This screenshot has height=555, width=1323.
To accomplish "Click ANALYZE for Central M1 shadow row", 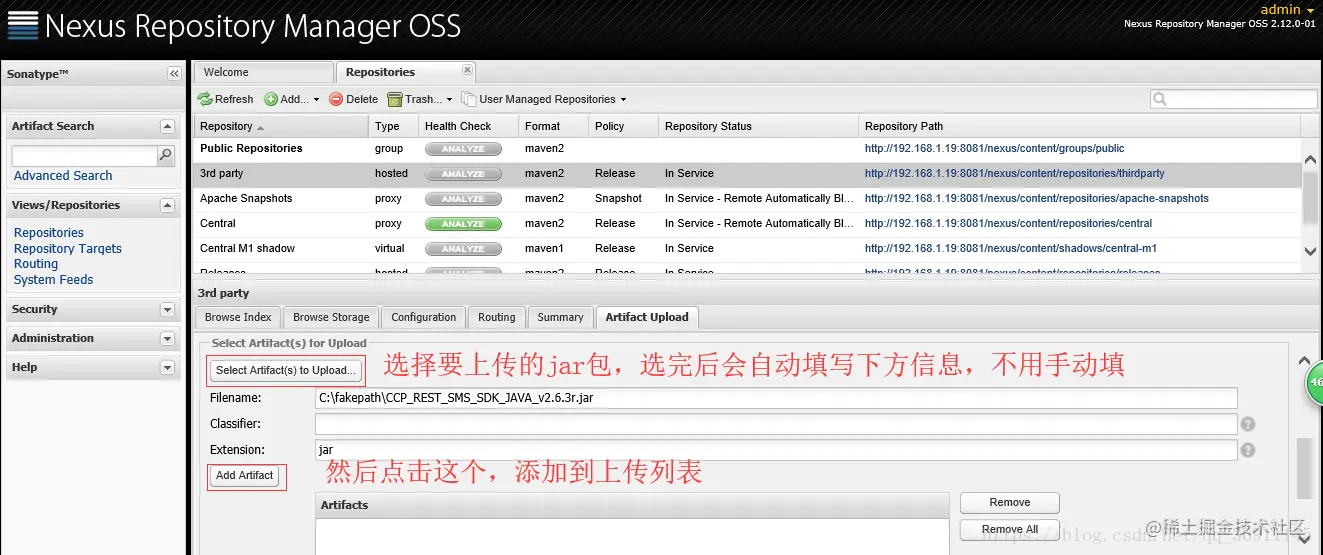I will 463,249.
